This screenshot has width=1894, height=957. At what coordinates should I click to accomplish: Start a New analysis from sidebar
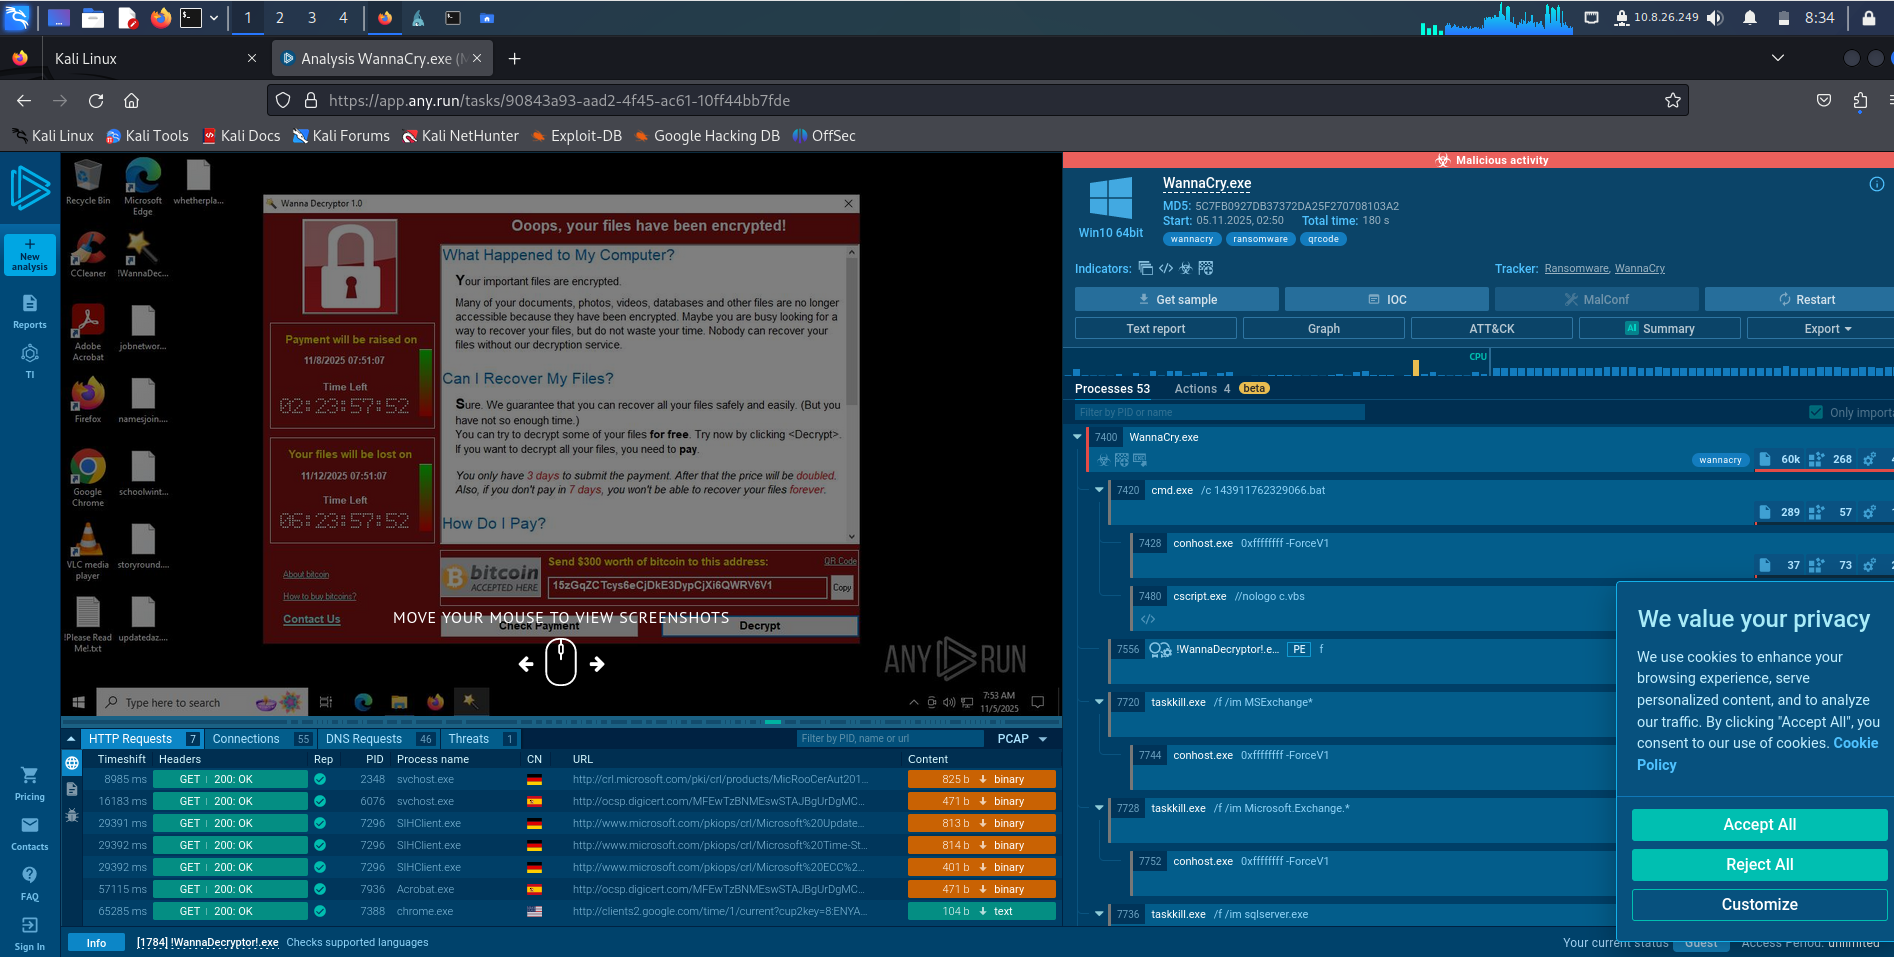tap(30, 255)
